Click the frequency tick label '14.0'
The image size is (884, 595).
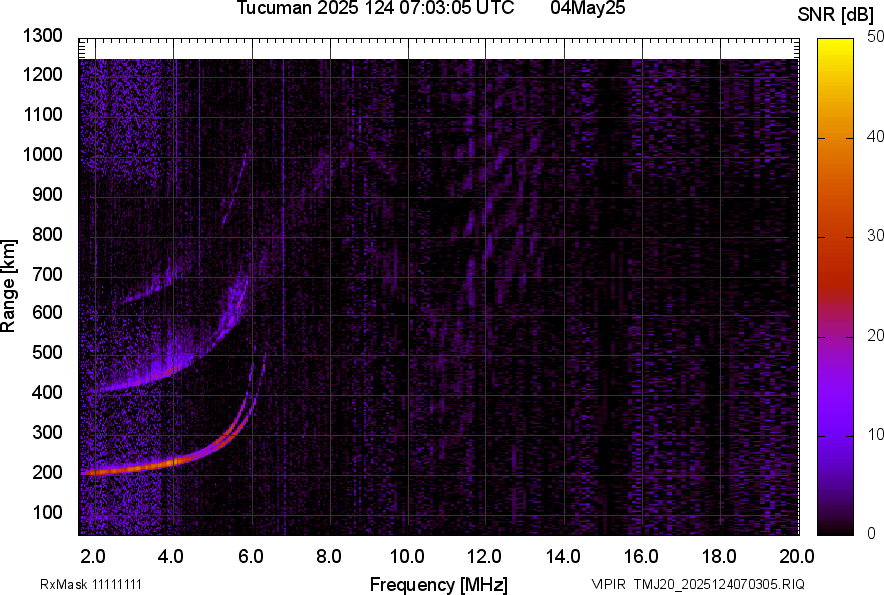[563, 557]
